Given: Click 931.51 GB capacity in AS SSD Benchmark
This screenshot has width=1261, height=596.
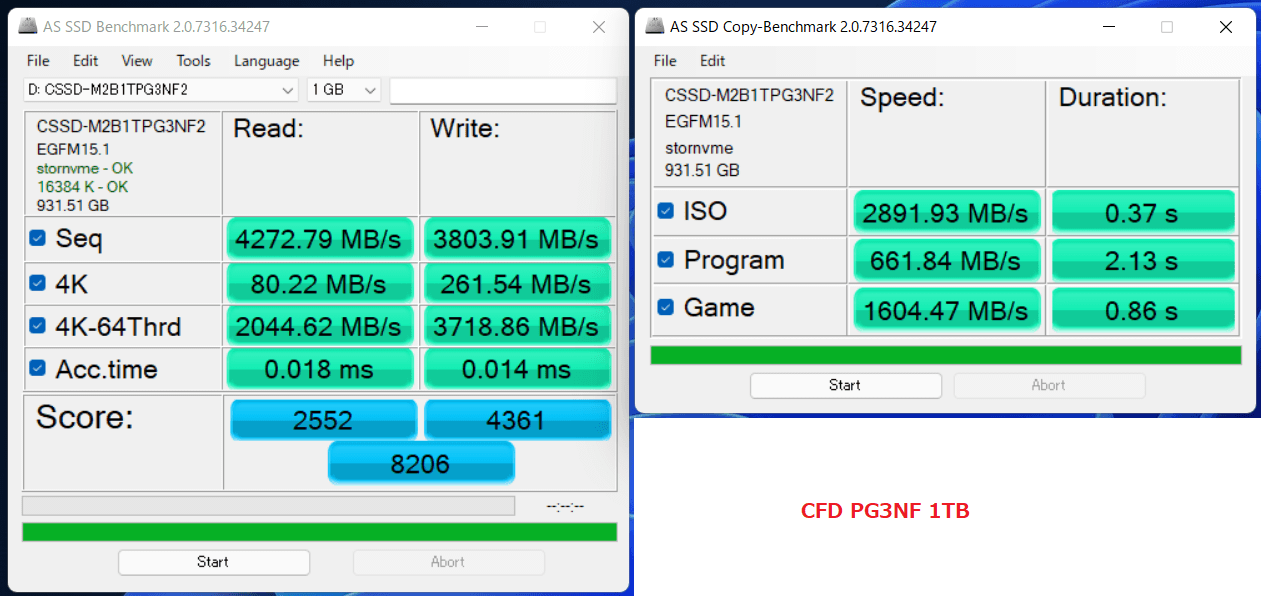Looking at the screenshot, I should [73, 206].
